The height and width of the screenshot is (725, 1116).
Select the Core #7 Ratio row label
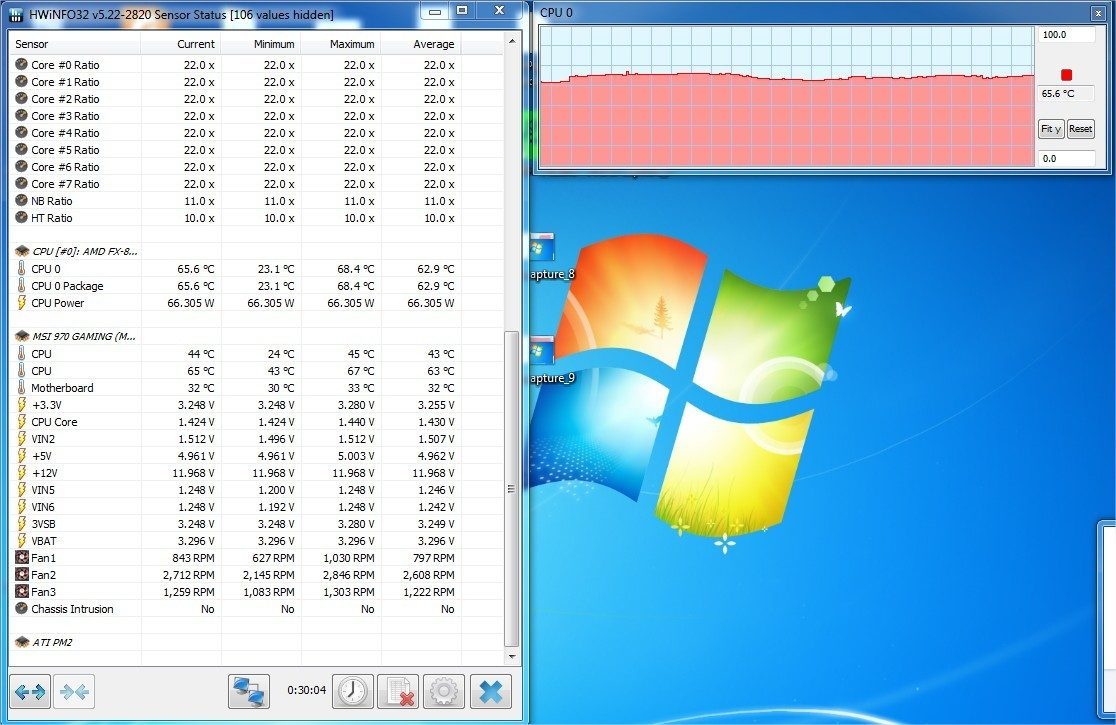[65, 184]
